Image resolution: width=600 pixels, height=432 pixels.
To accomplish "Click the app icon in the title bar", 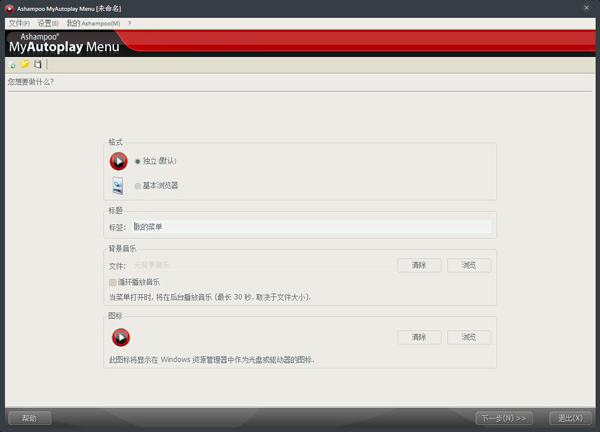I will tap(10, 8).
